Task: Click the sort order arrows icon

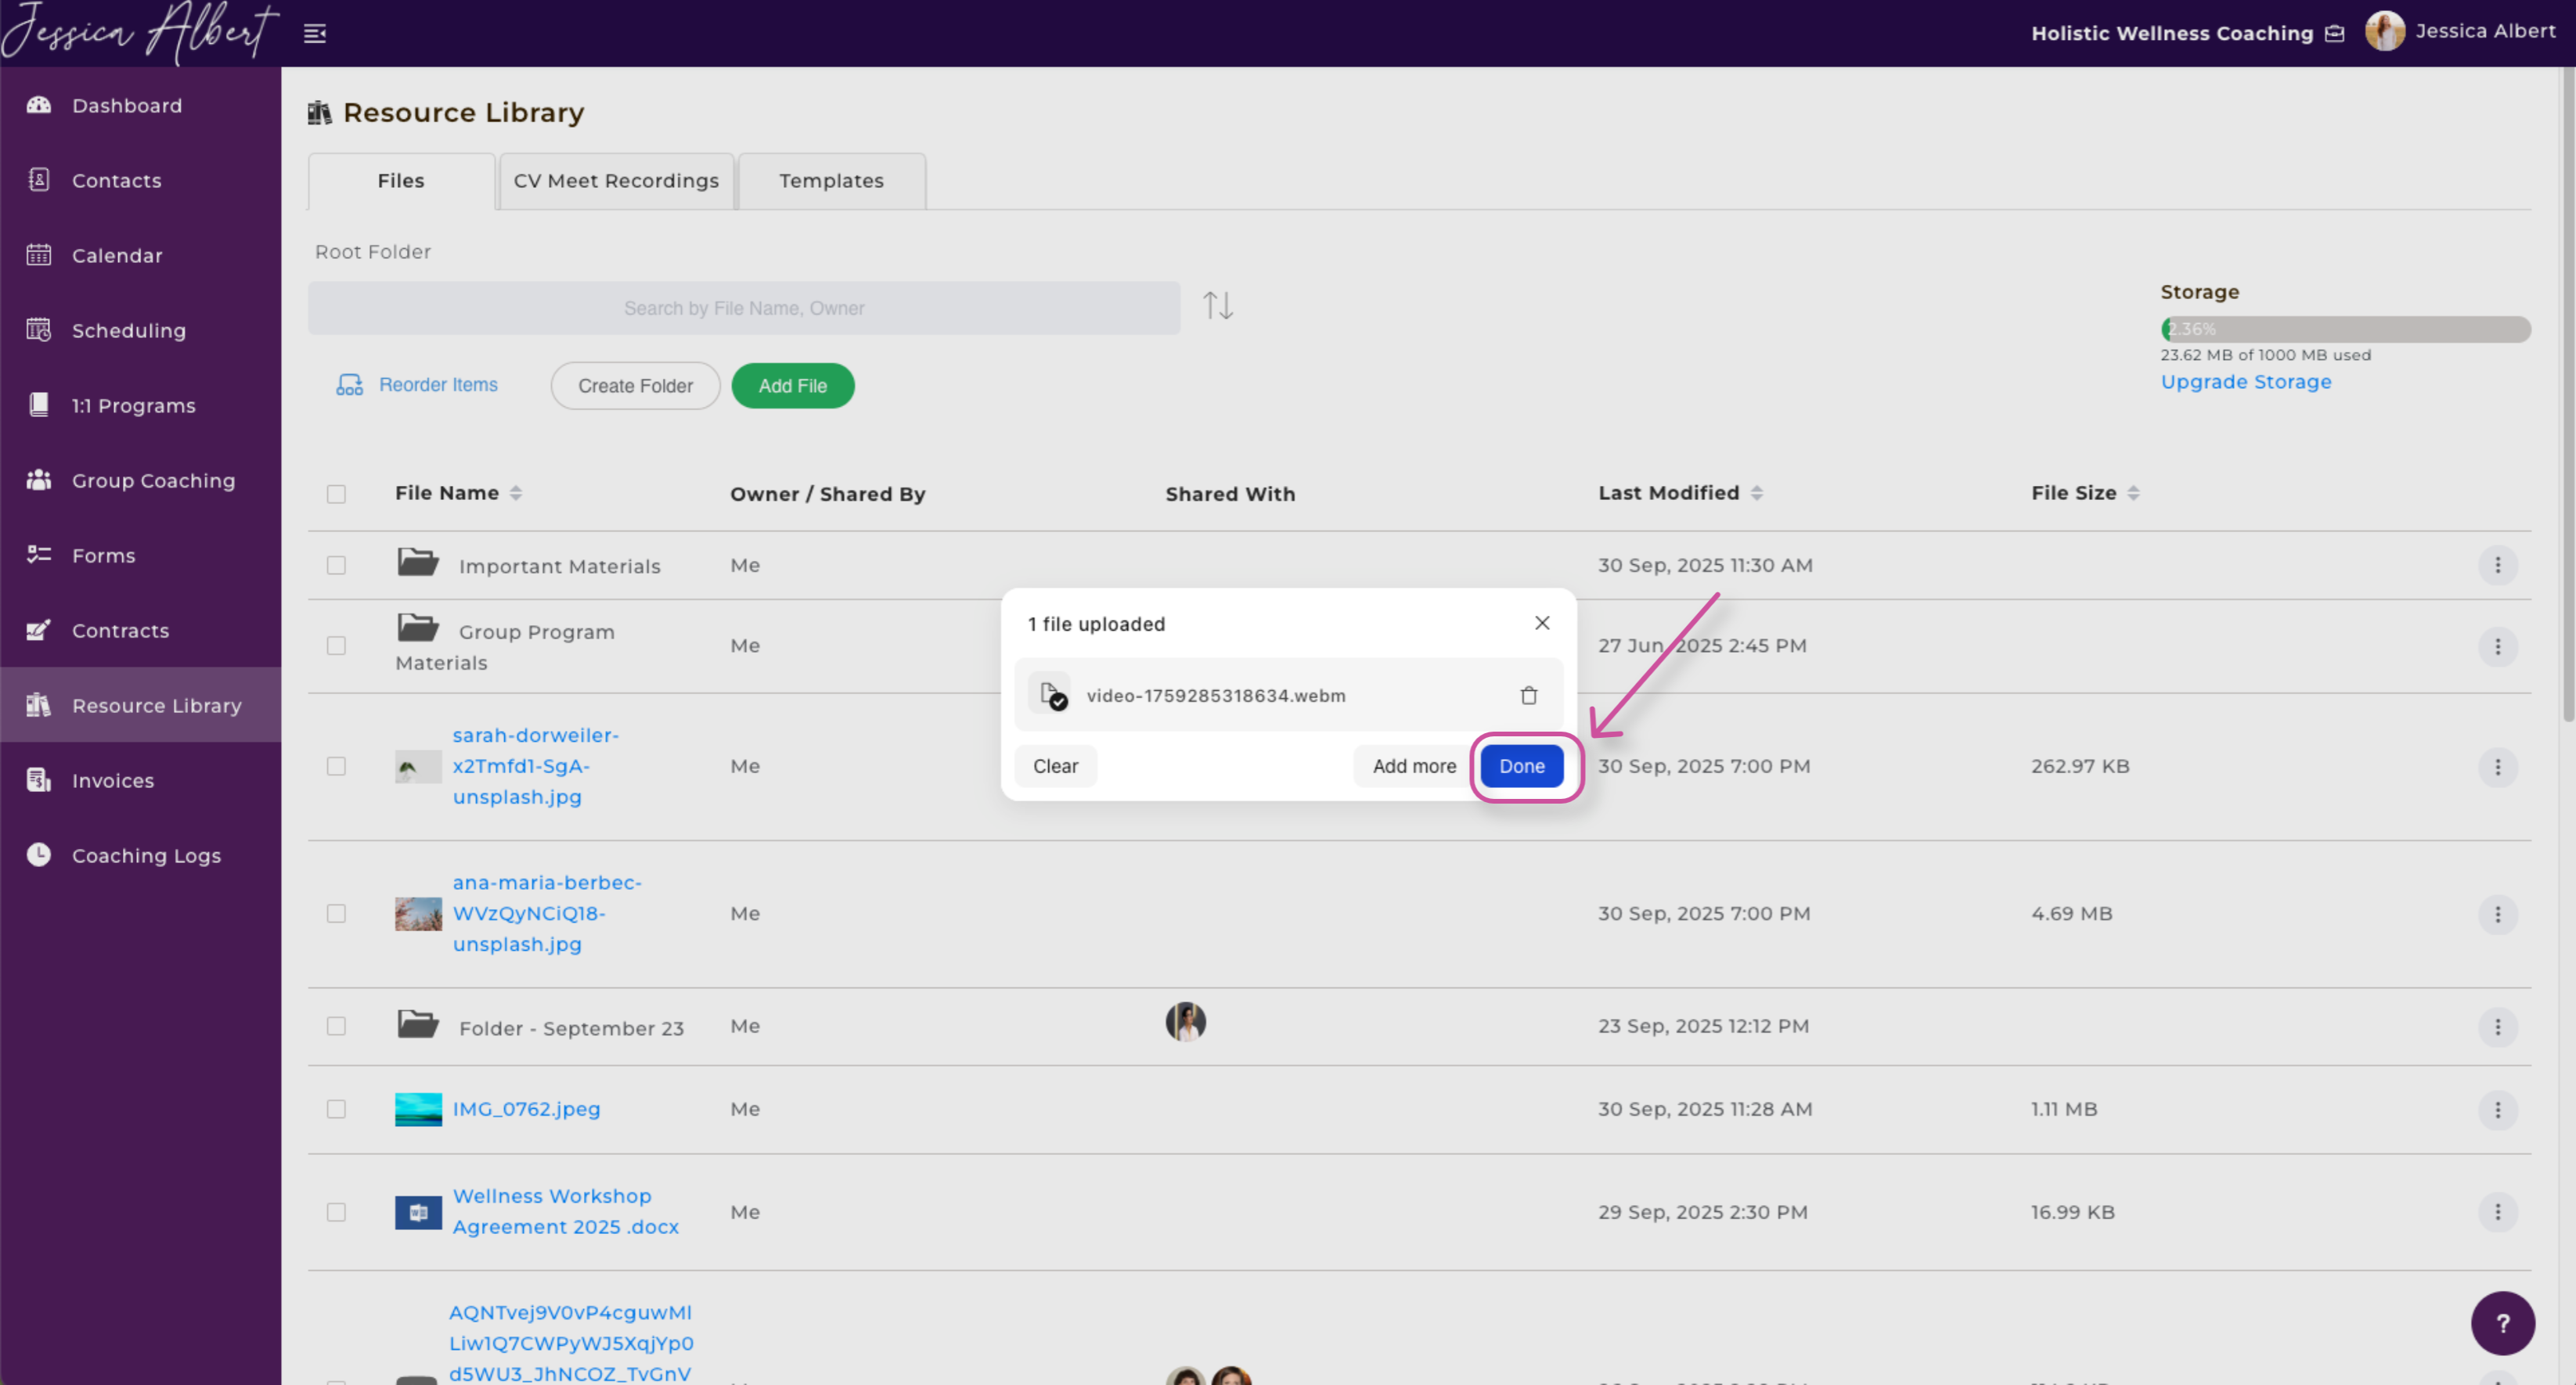Action: pos(1217,306)
